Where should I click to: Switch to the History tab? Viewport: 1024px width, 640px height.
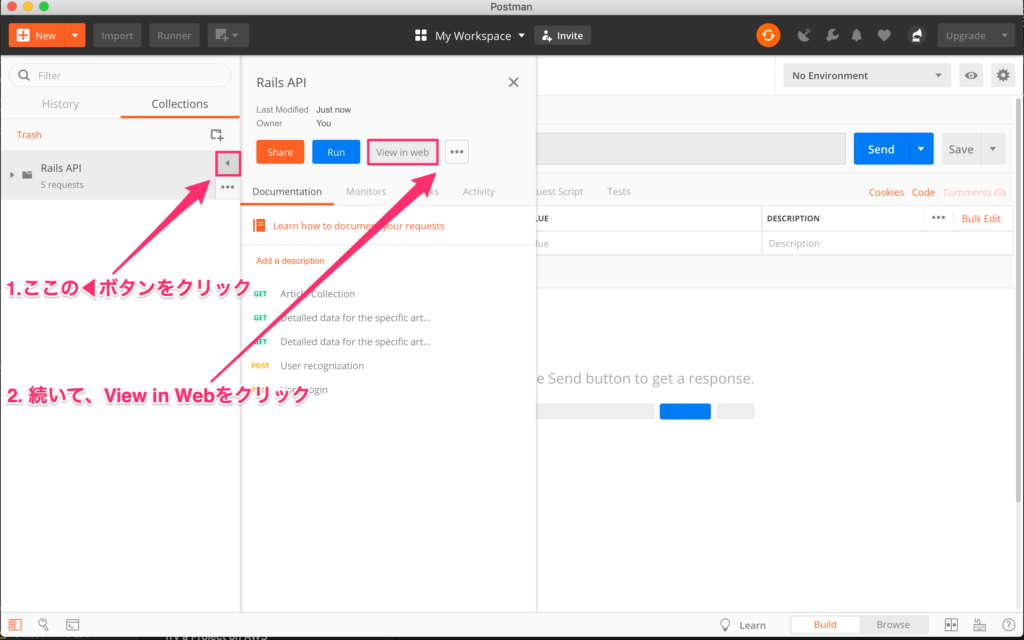tap(60, 104)
